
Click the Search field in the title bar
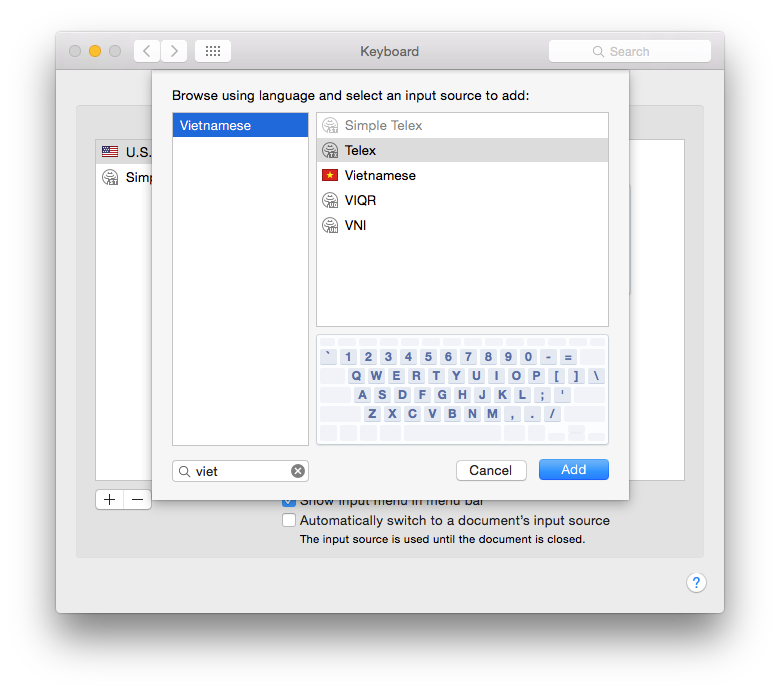(629, 51)
